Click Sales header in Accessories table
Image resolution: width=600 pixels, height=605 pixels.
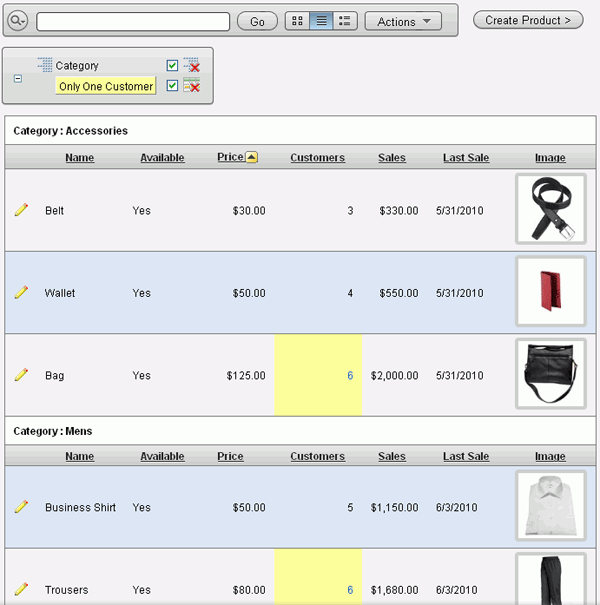click(392, 157)
